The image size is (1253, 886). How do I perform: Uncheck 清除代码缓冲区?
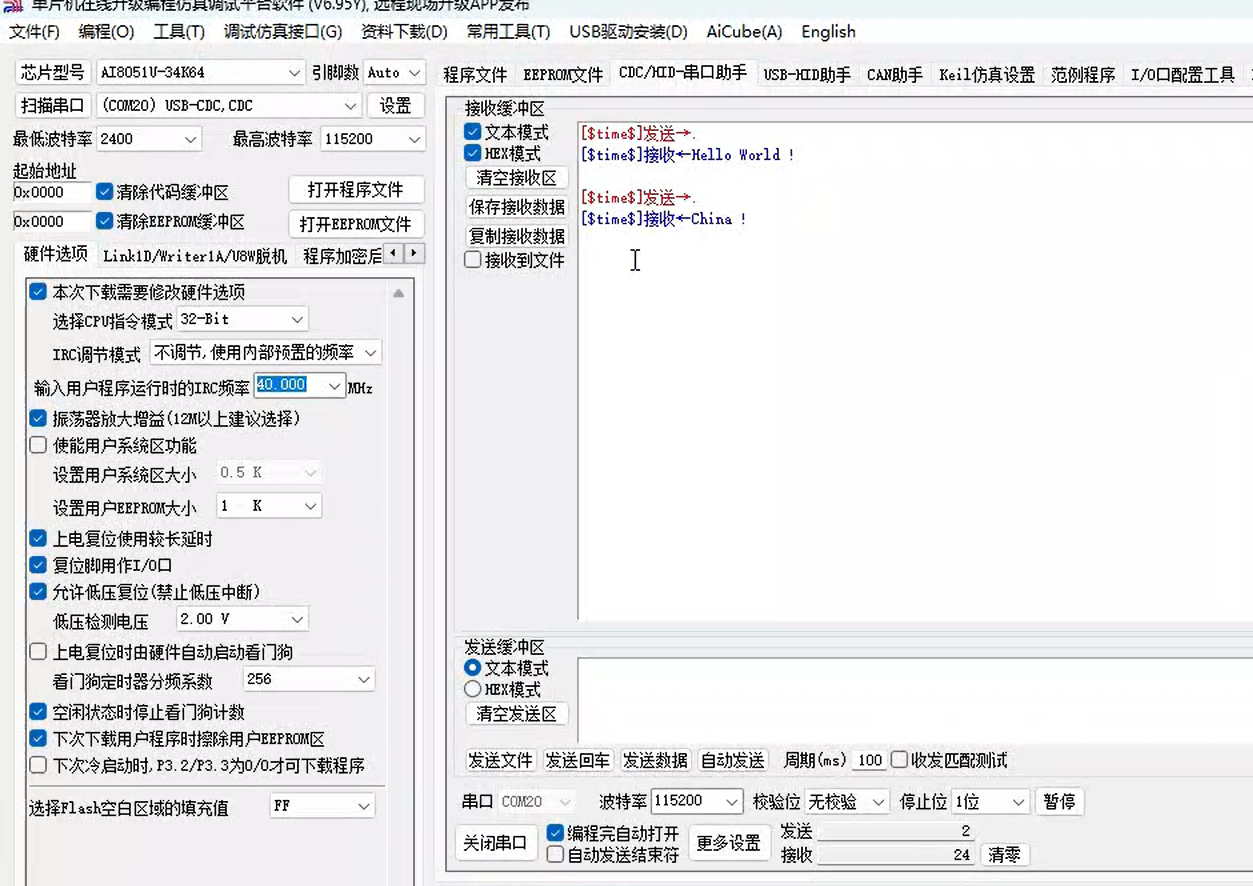tap(104, 193)
